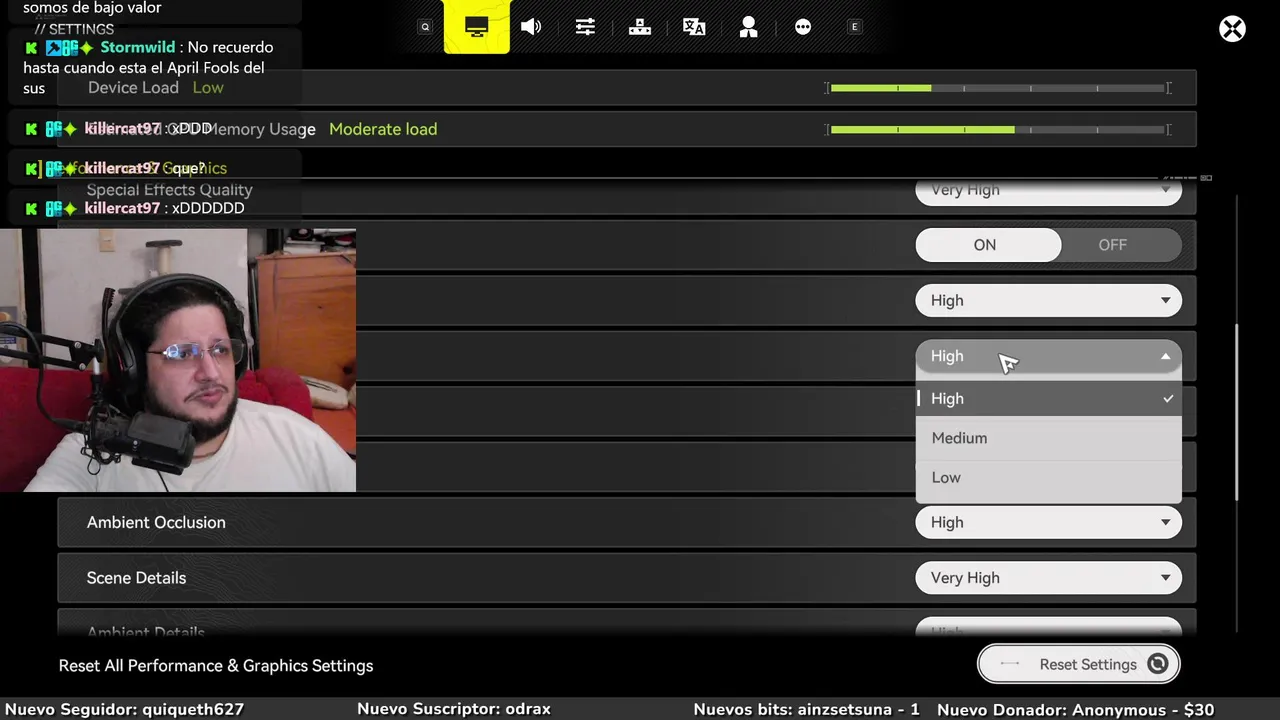Open the Language settings tab
The height and width of the screenshot is (720, 1280).
pyautogui.click(x=694, y=27)
